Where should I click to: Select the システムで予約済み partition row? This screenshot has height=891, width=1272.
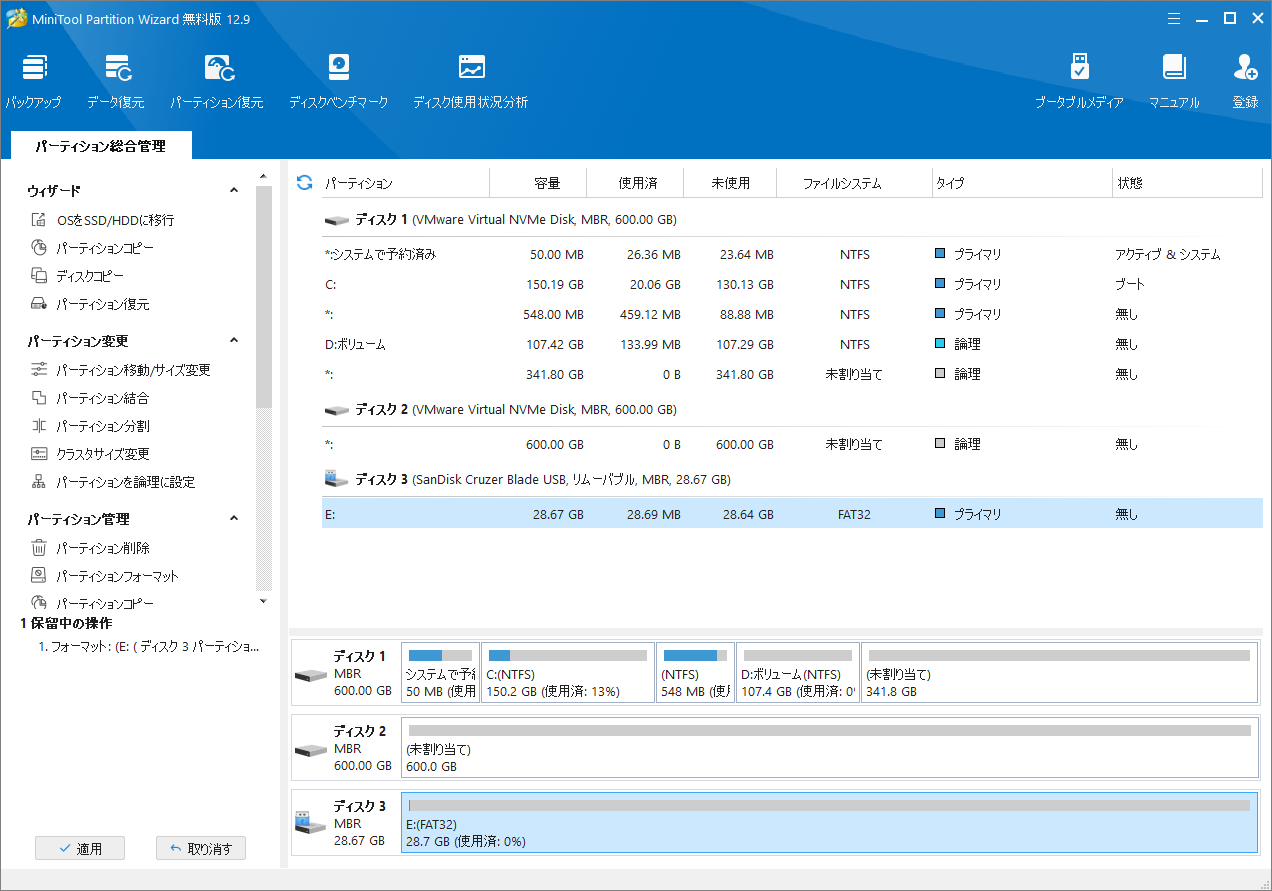click(x=792, y=254)
